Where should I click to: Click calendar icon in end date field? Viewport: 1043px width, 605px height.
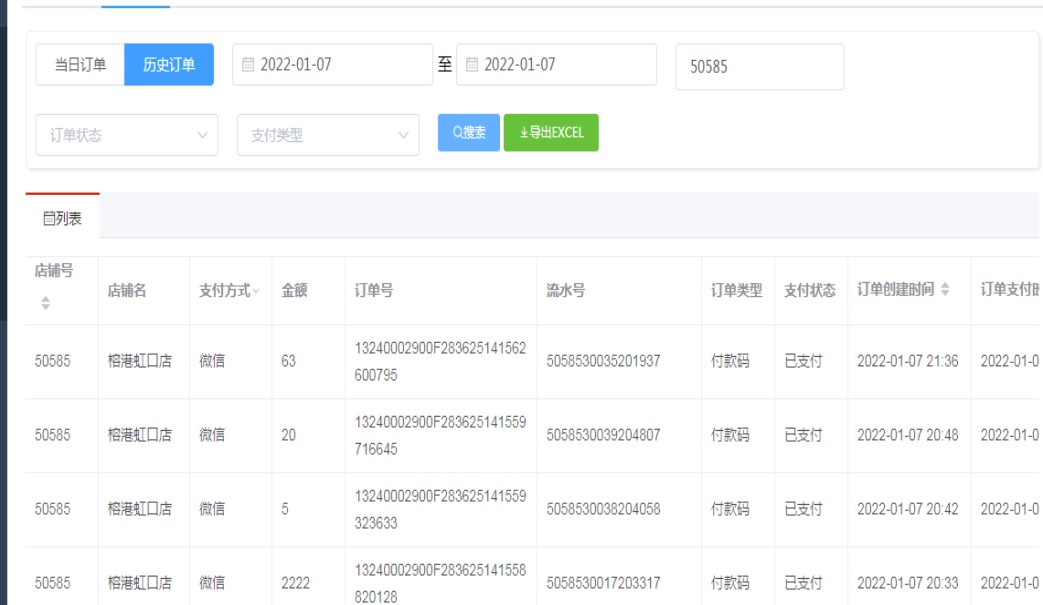click(473, 65)
